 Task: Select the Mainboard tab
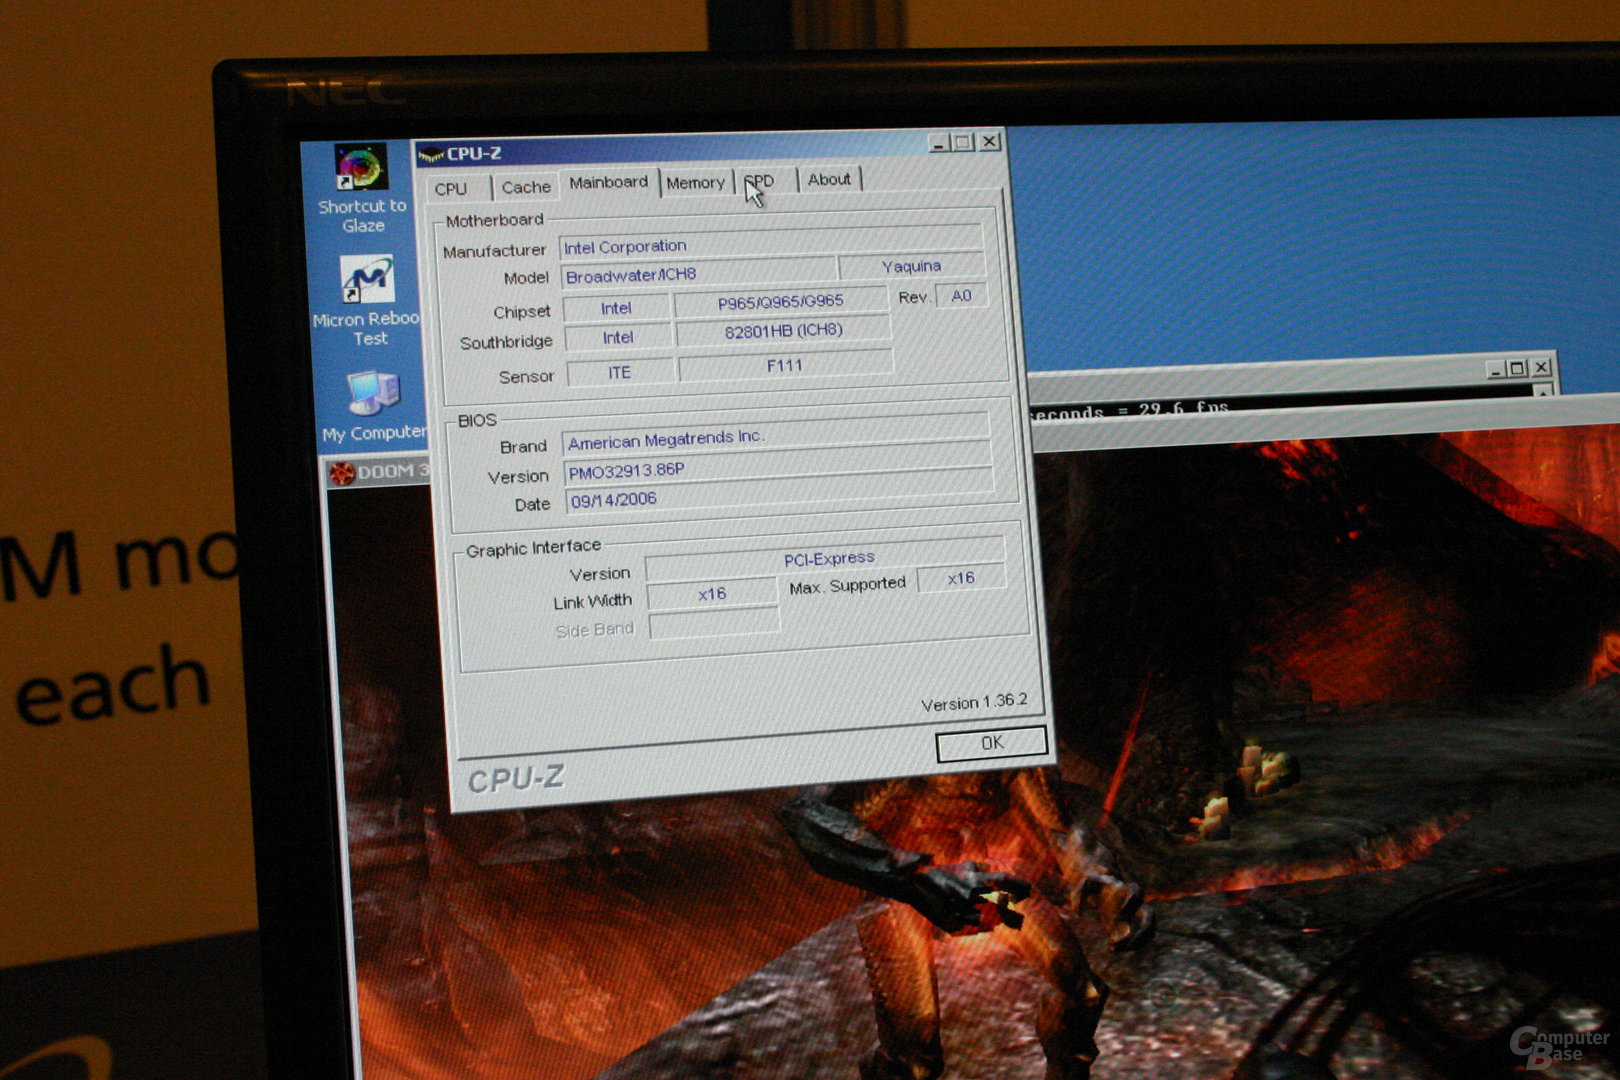[608, 182]
